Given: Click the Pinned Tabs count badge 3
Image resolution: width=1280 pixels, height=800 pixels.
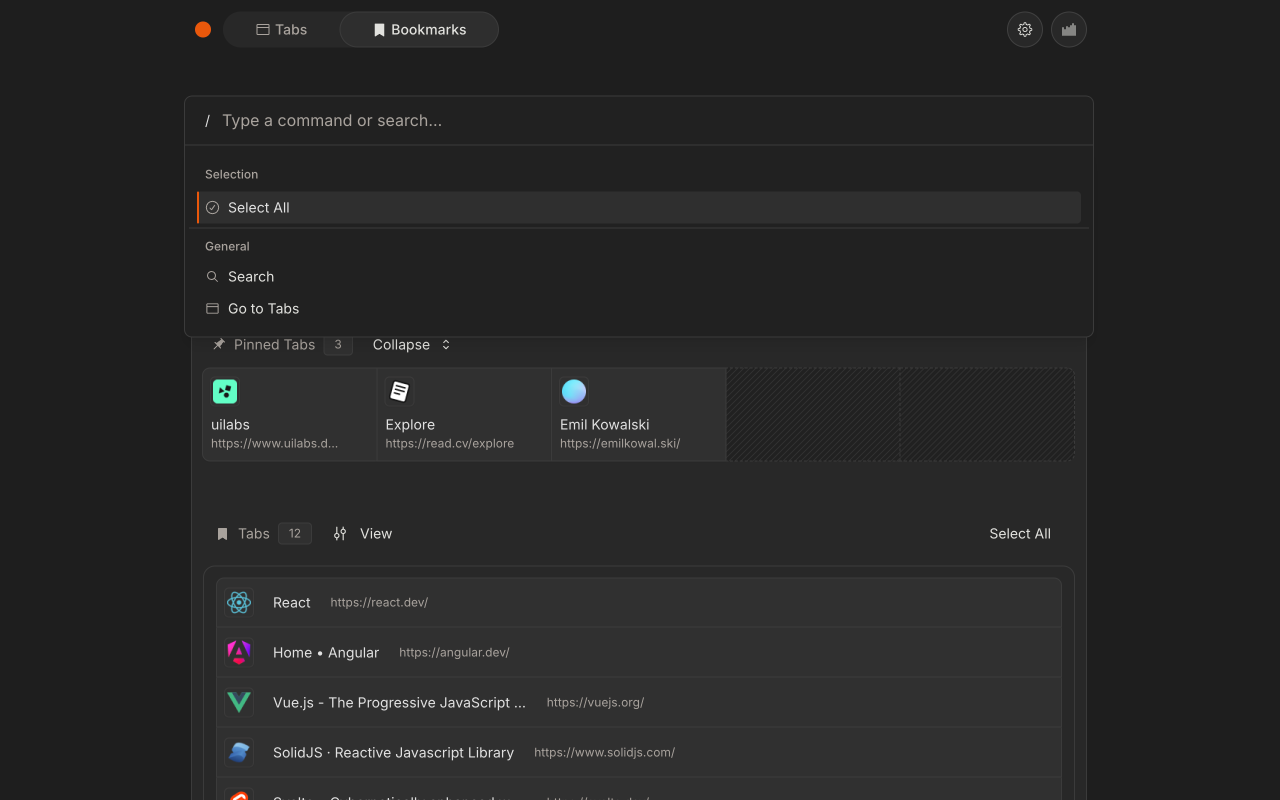Looking at the screenshot, I should point(338,345).
